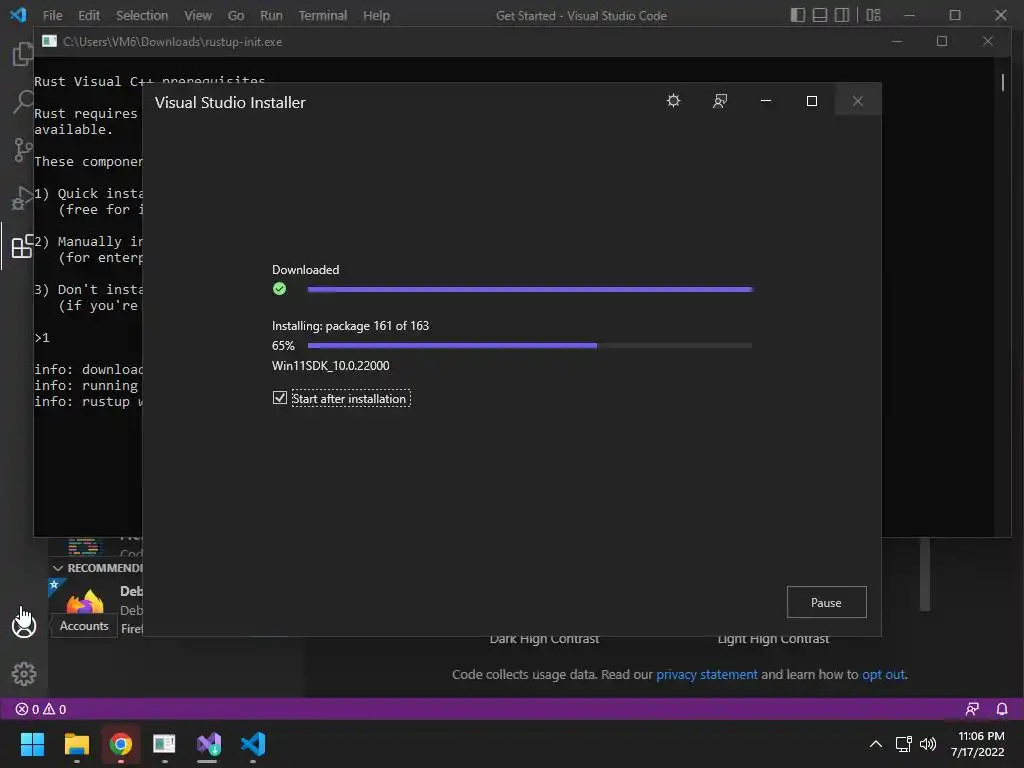Click the volume tray icon
This screenshot has width=1024, height=768.
pos(927,744)
